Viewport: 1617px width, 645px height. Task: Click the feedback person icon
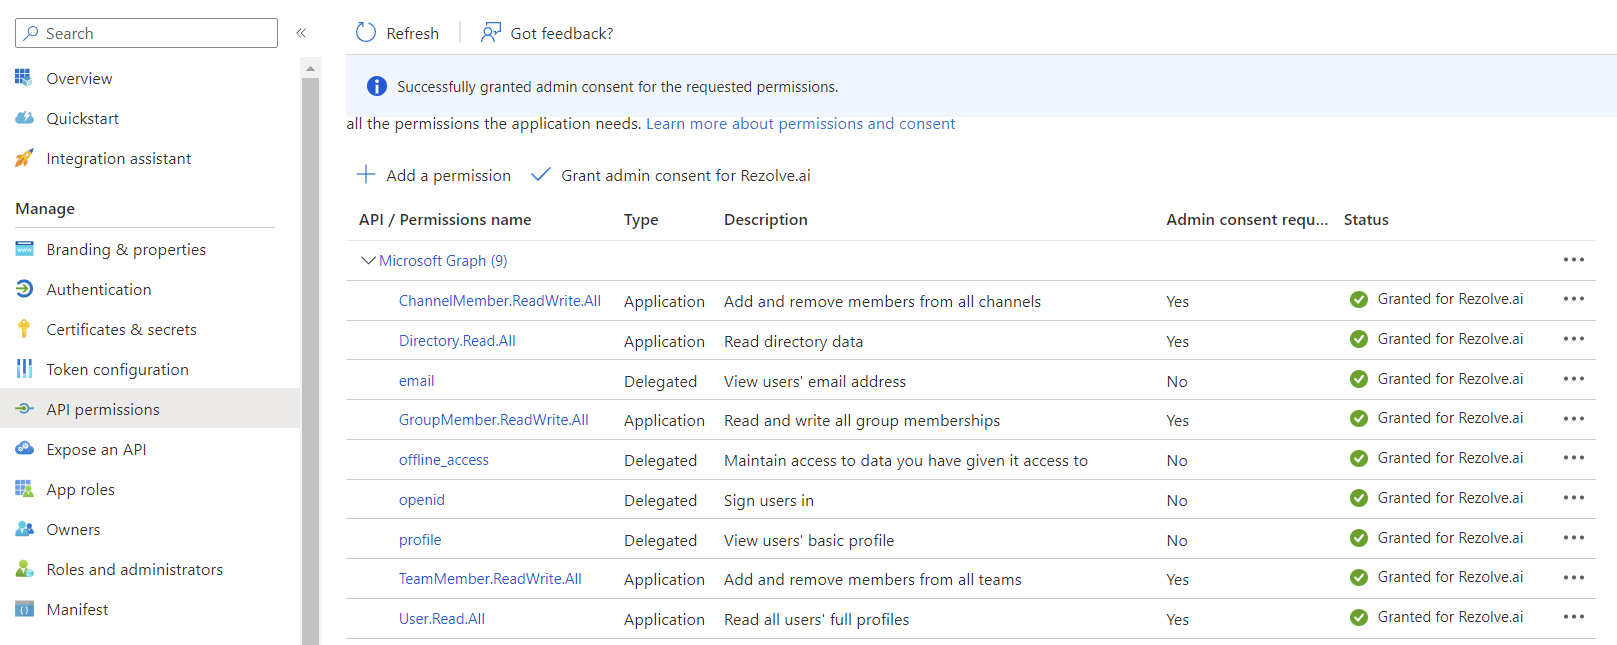coord(490,33)
